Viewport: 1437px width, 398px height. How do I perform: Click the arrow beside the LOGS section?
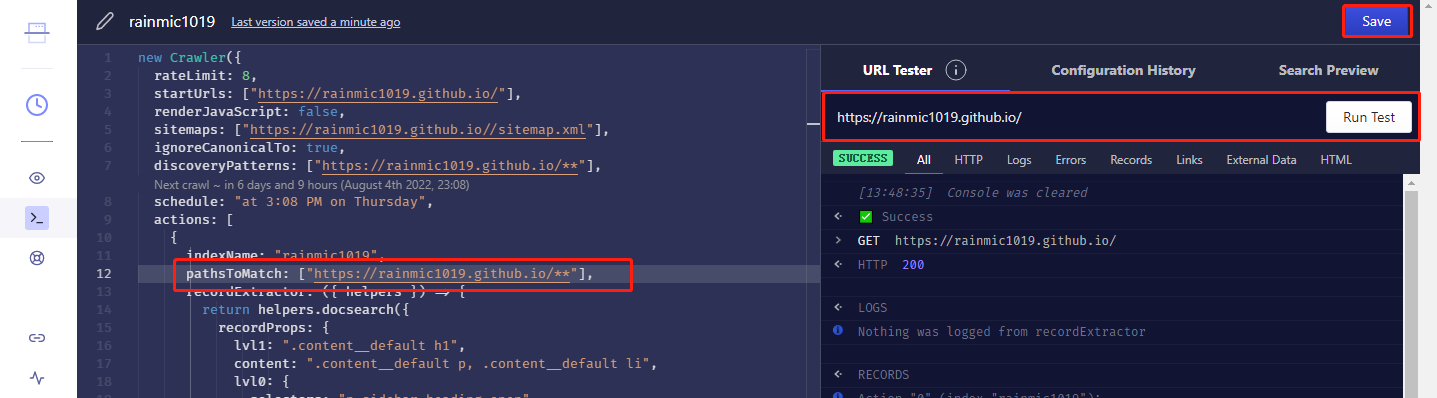838,307
